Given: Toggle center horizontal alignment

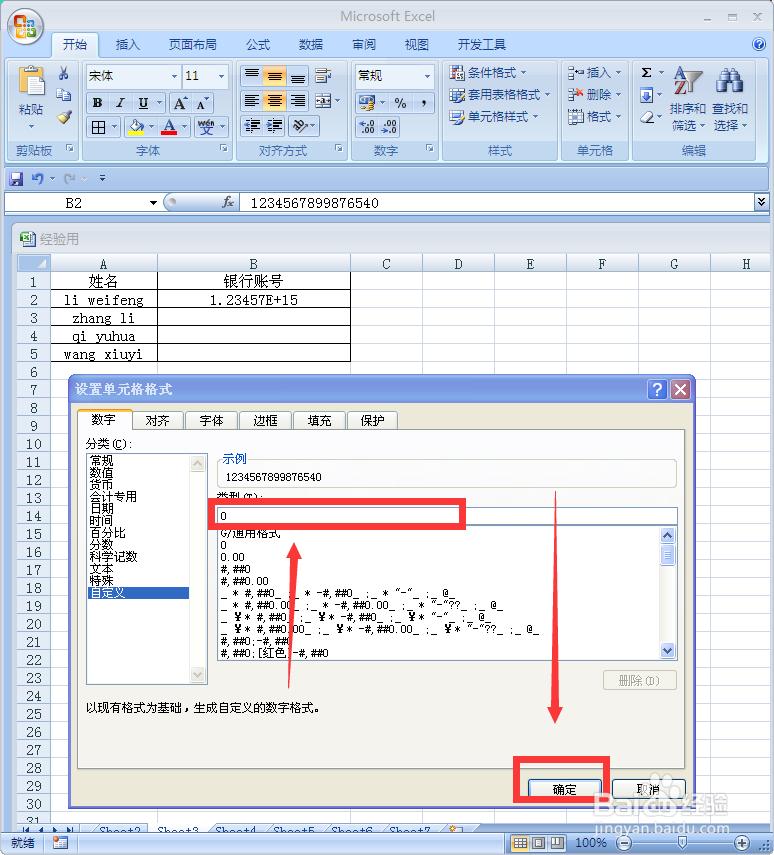Looking at the screenshot, I should point(274,101).
